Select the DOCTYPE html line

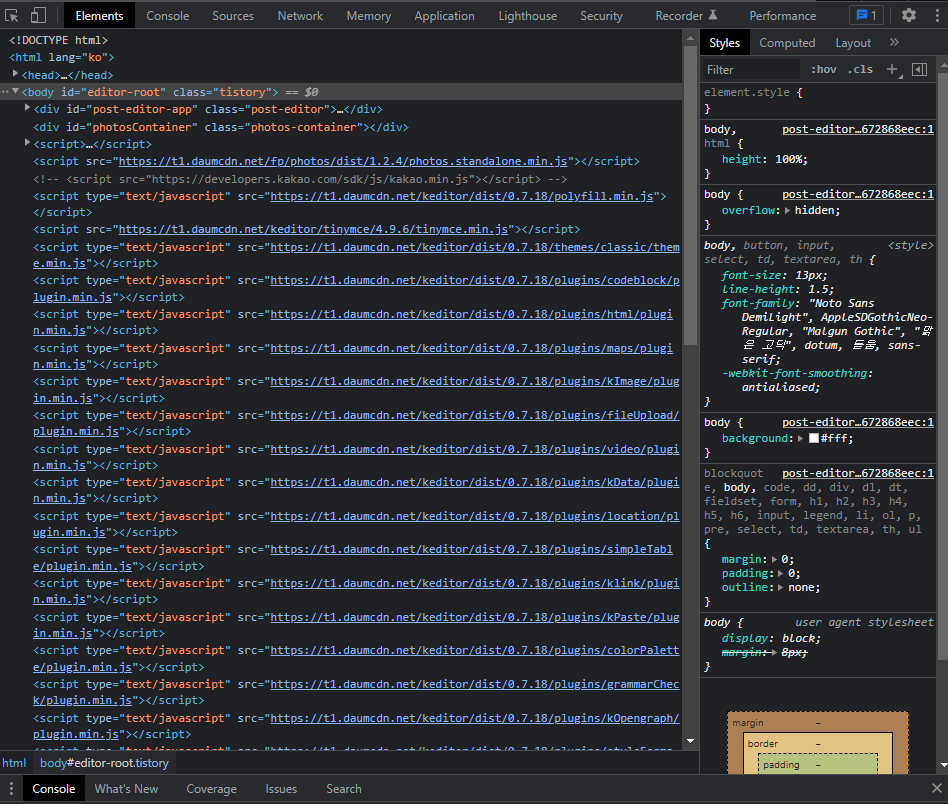pyautogui.click(x=59, y=41)
